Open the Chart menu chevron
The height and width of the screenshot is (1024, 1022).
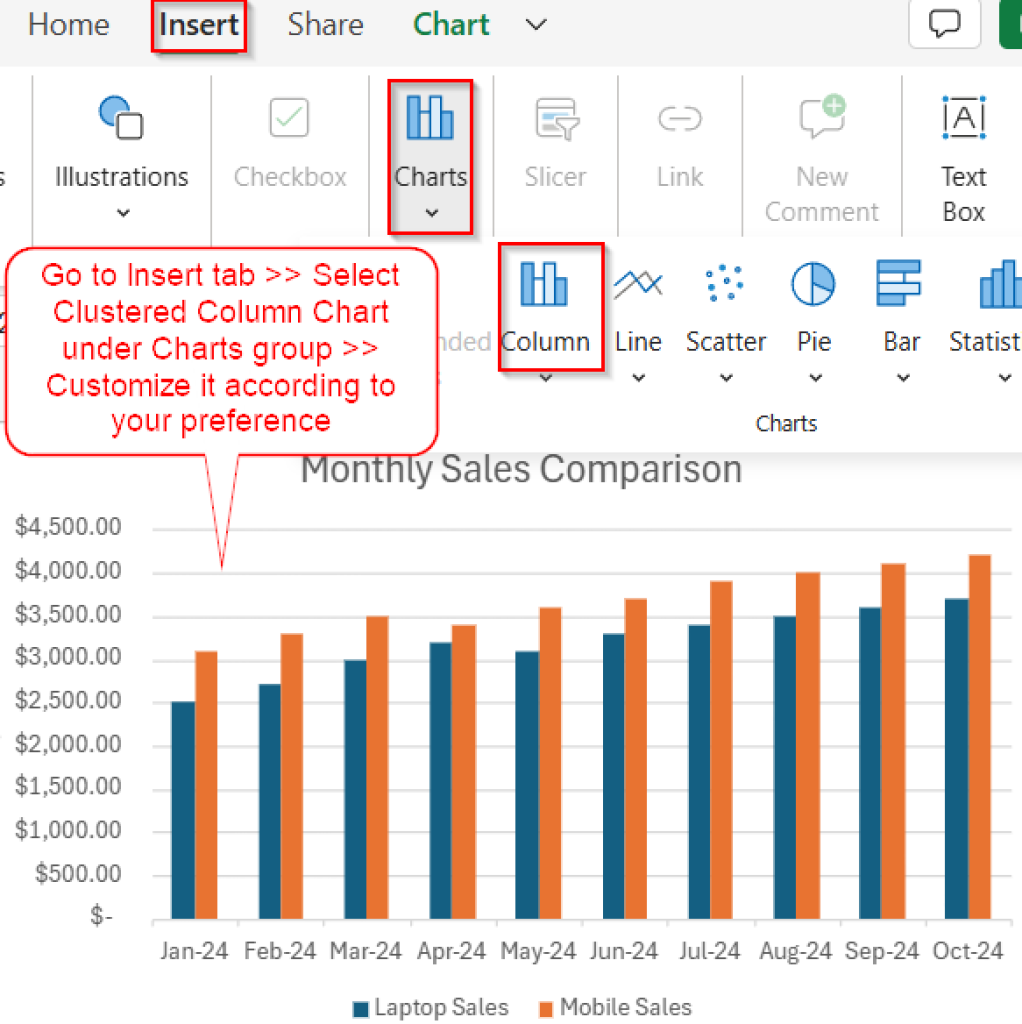coord(535,25)
